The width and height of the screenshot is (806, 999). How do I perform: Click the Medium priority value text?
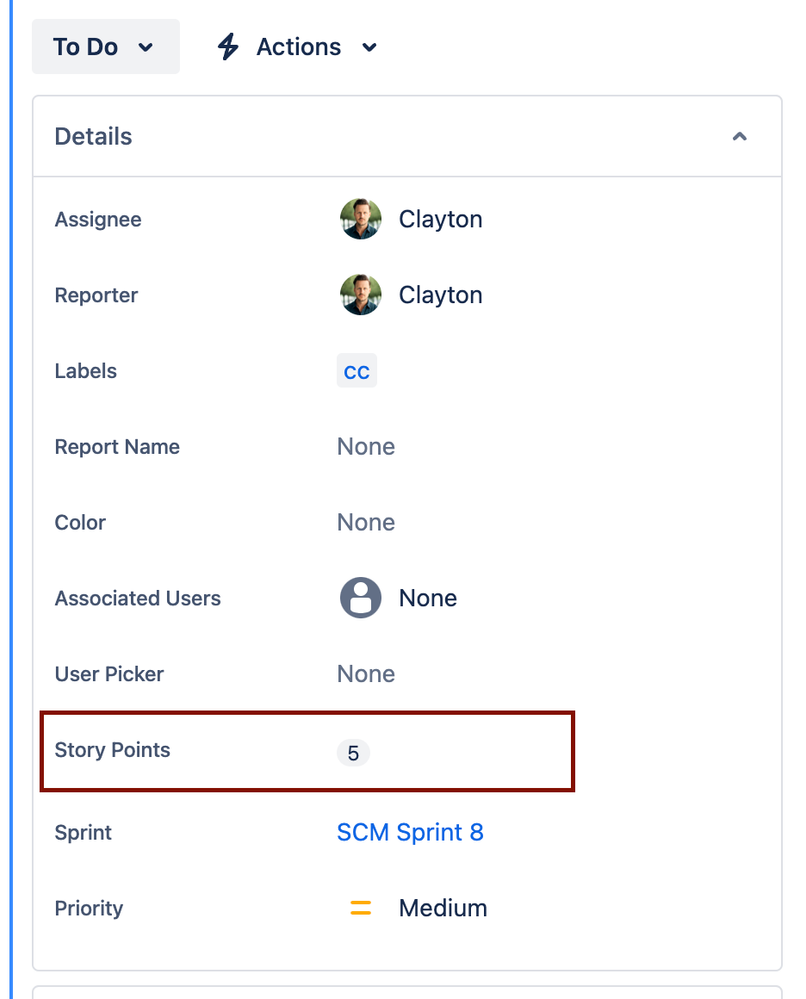(x=443, y=908)
